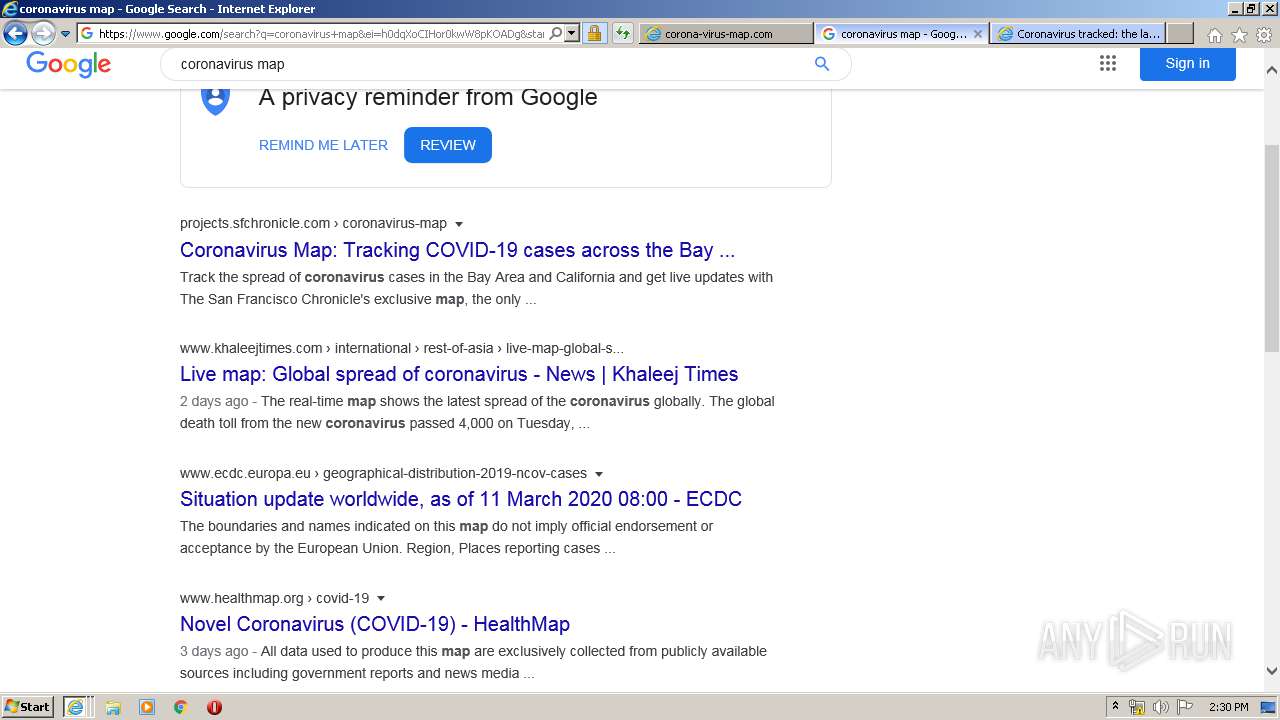This screenshot has height=720, width=1280.
Task: Expand options arrow for sfchronicle result
Action: (x=459, y=224)
